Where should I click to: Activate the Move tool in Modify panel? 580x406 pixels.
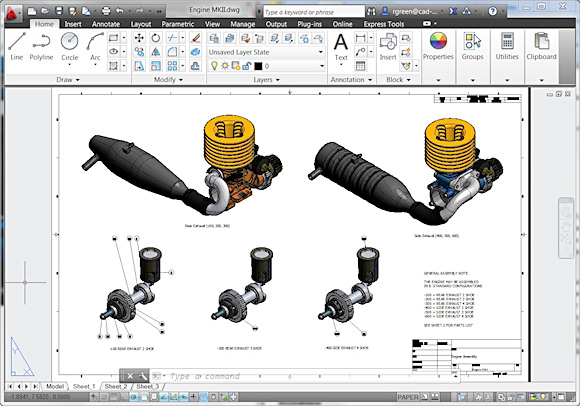[139, 38]
